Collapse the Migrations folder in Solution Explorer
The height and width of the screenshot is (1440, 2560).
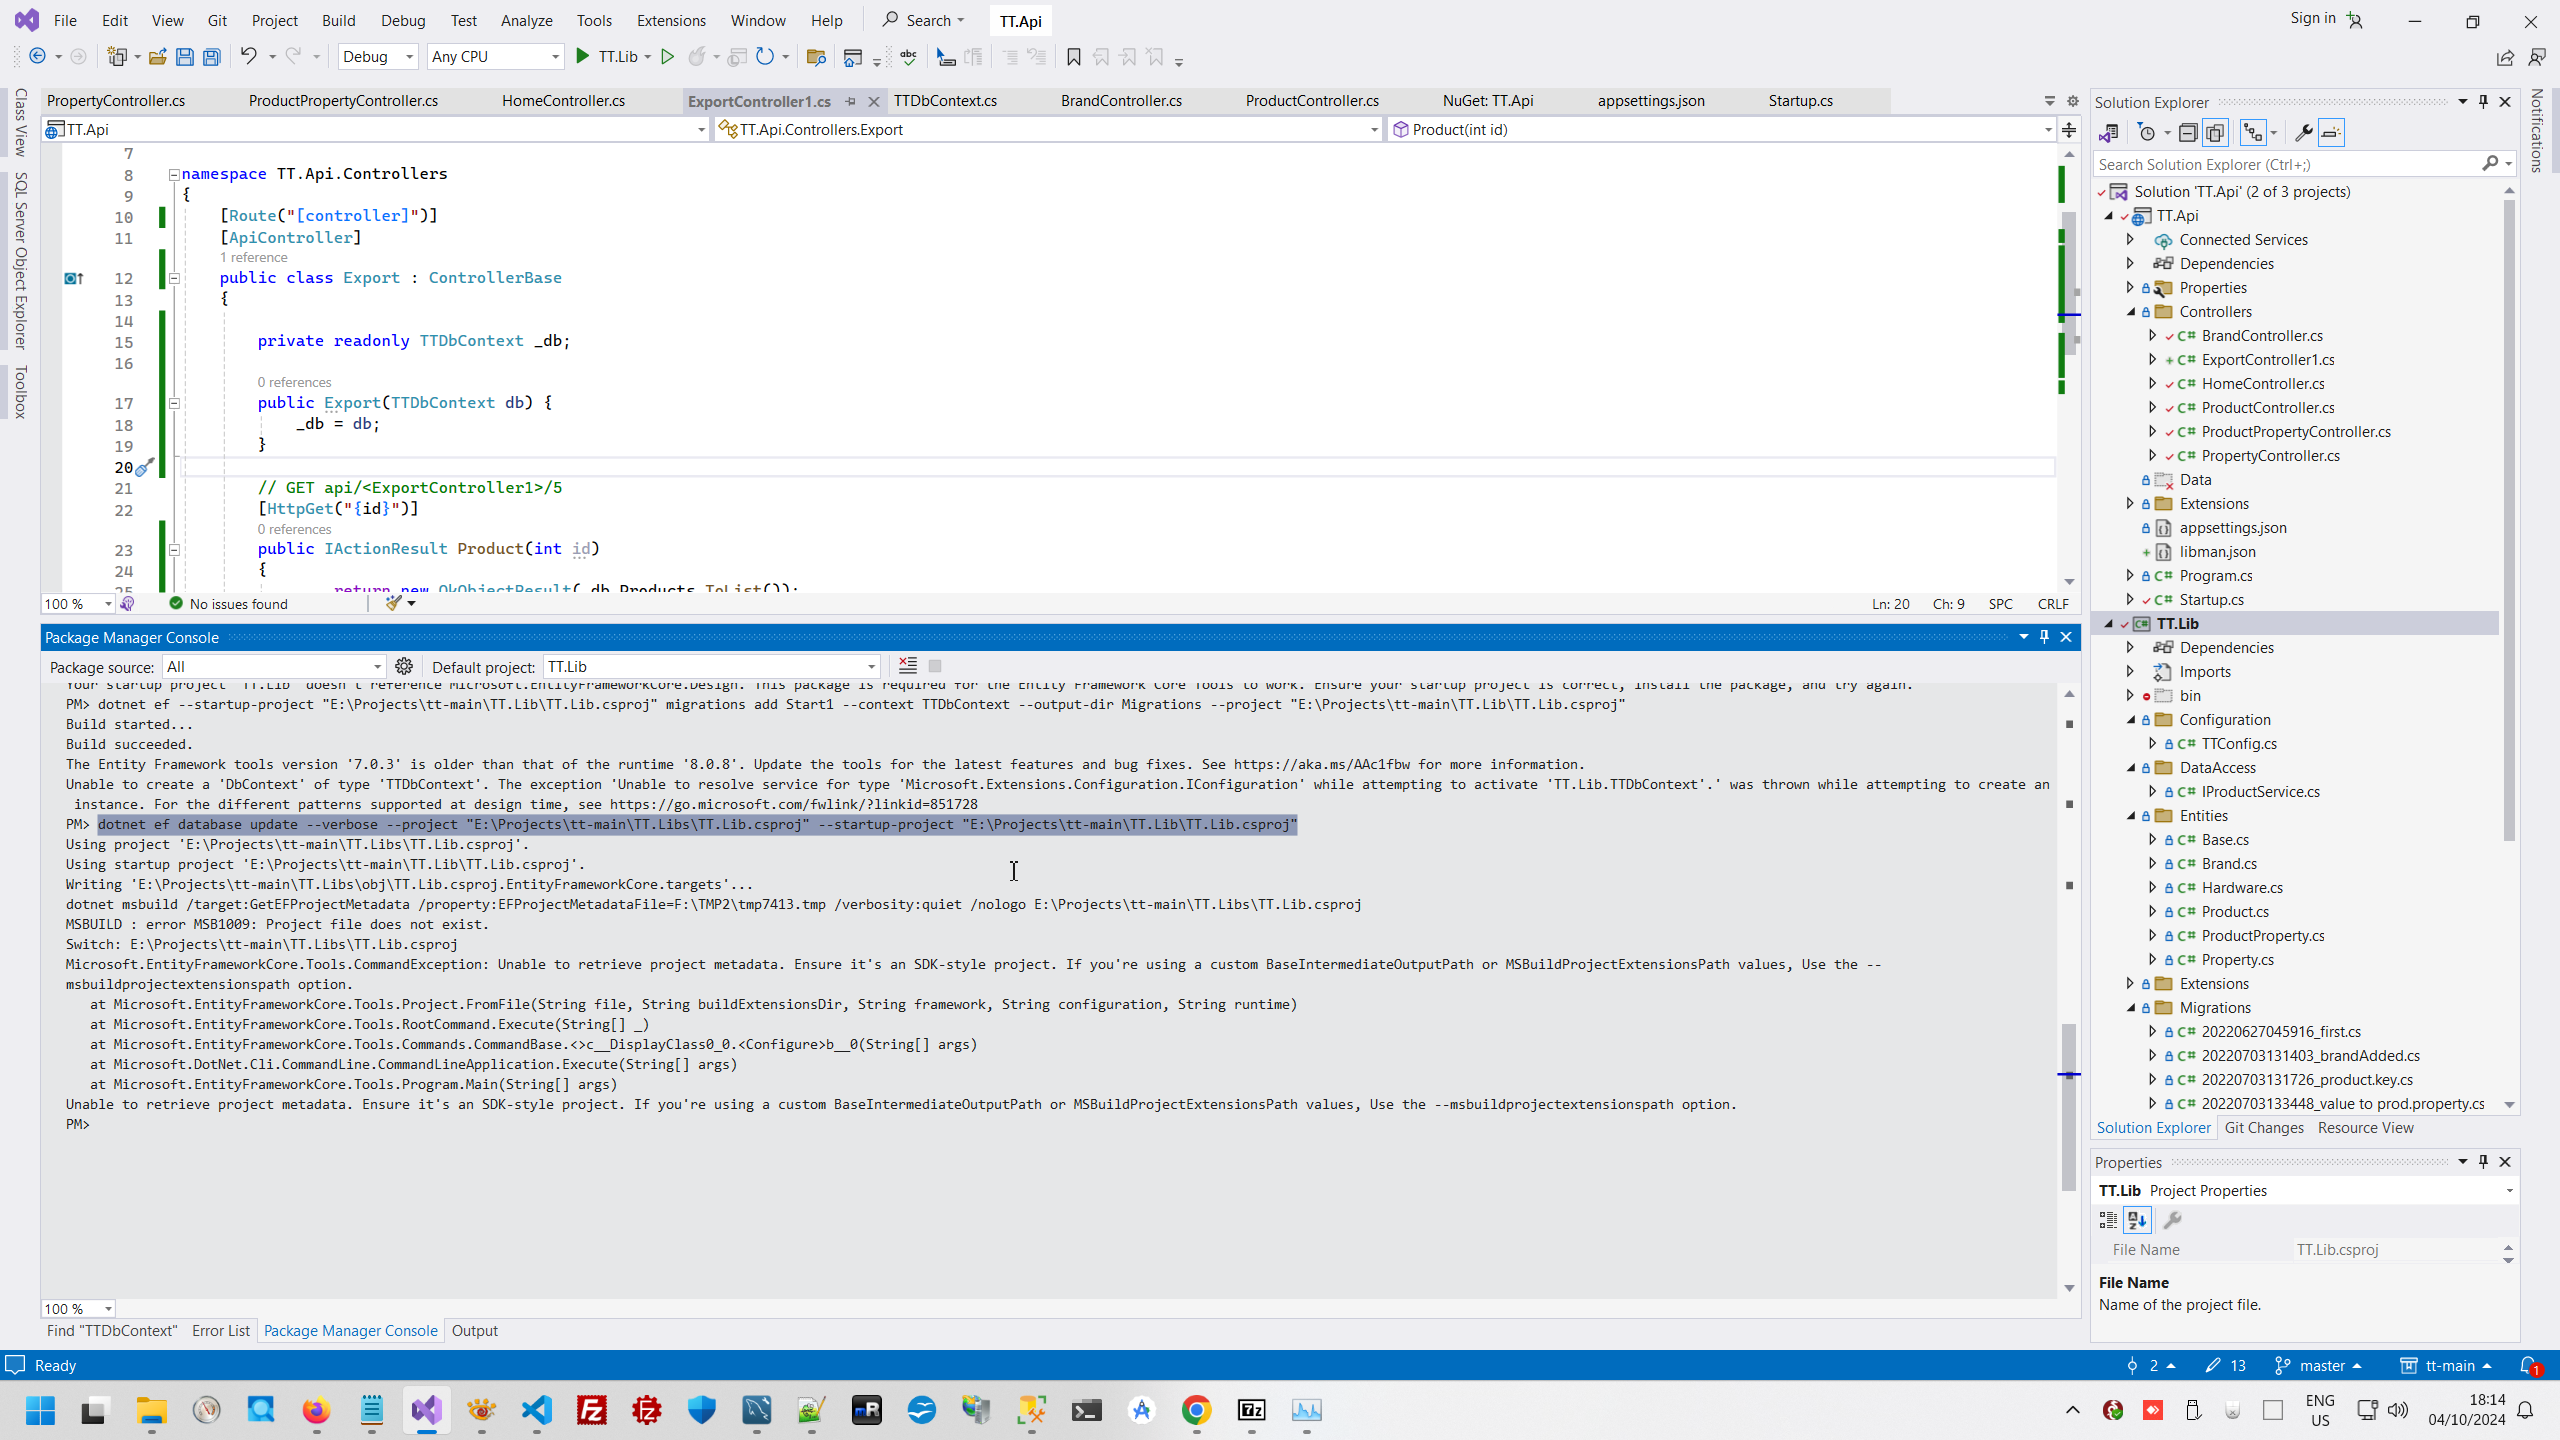2131,1008
